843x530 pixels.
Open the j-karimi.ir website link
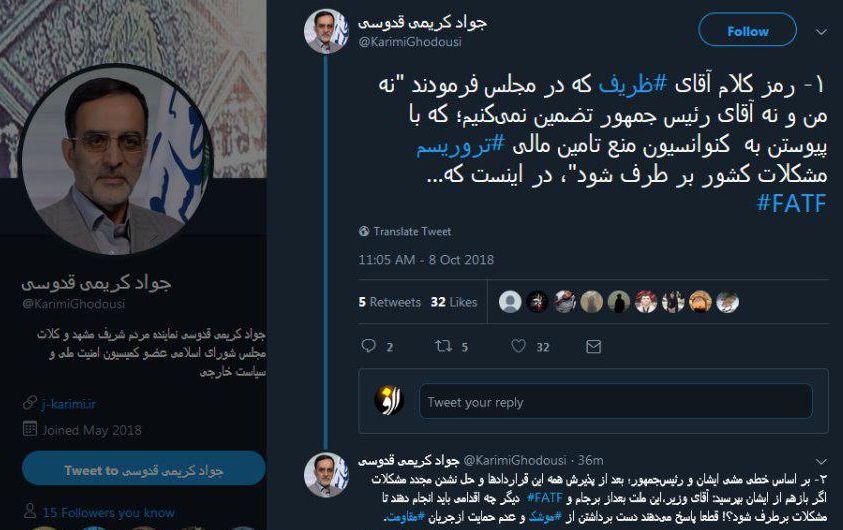pyautogui.click(x=69, y=404)
